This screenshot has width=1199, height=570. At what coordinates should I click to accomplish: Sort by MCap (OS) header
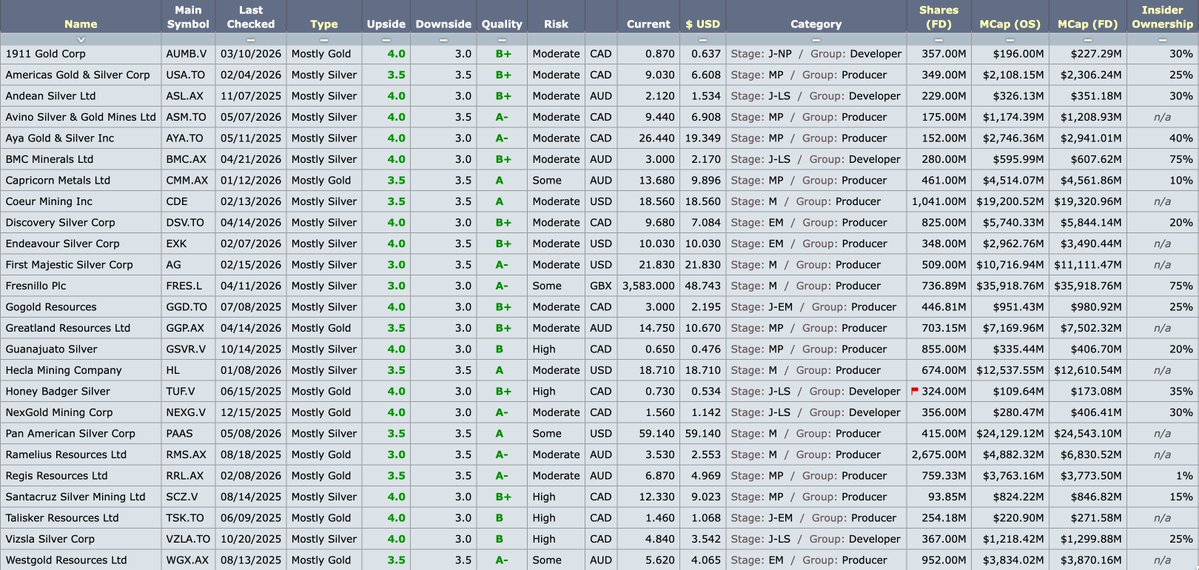coord(1010,24)
